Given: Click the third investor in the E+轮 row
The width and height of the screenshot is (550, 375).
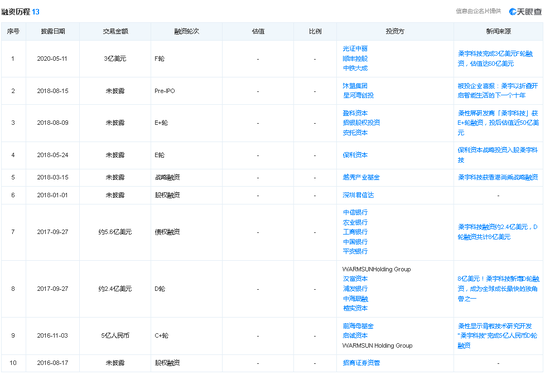Looking at the screenshot, I should click(355, 133).
